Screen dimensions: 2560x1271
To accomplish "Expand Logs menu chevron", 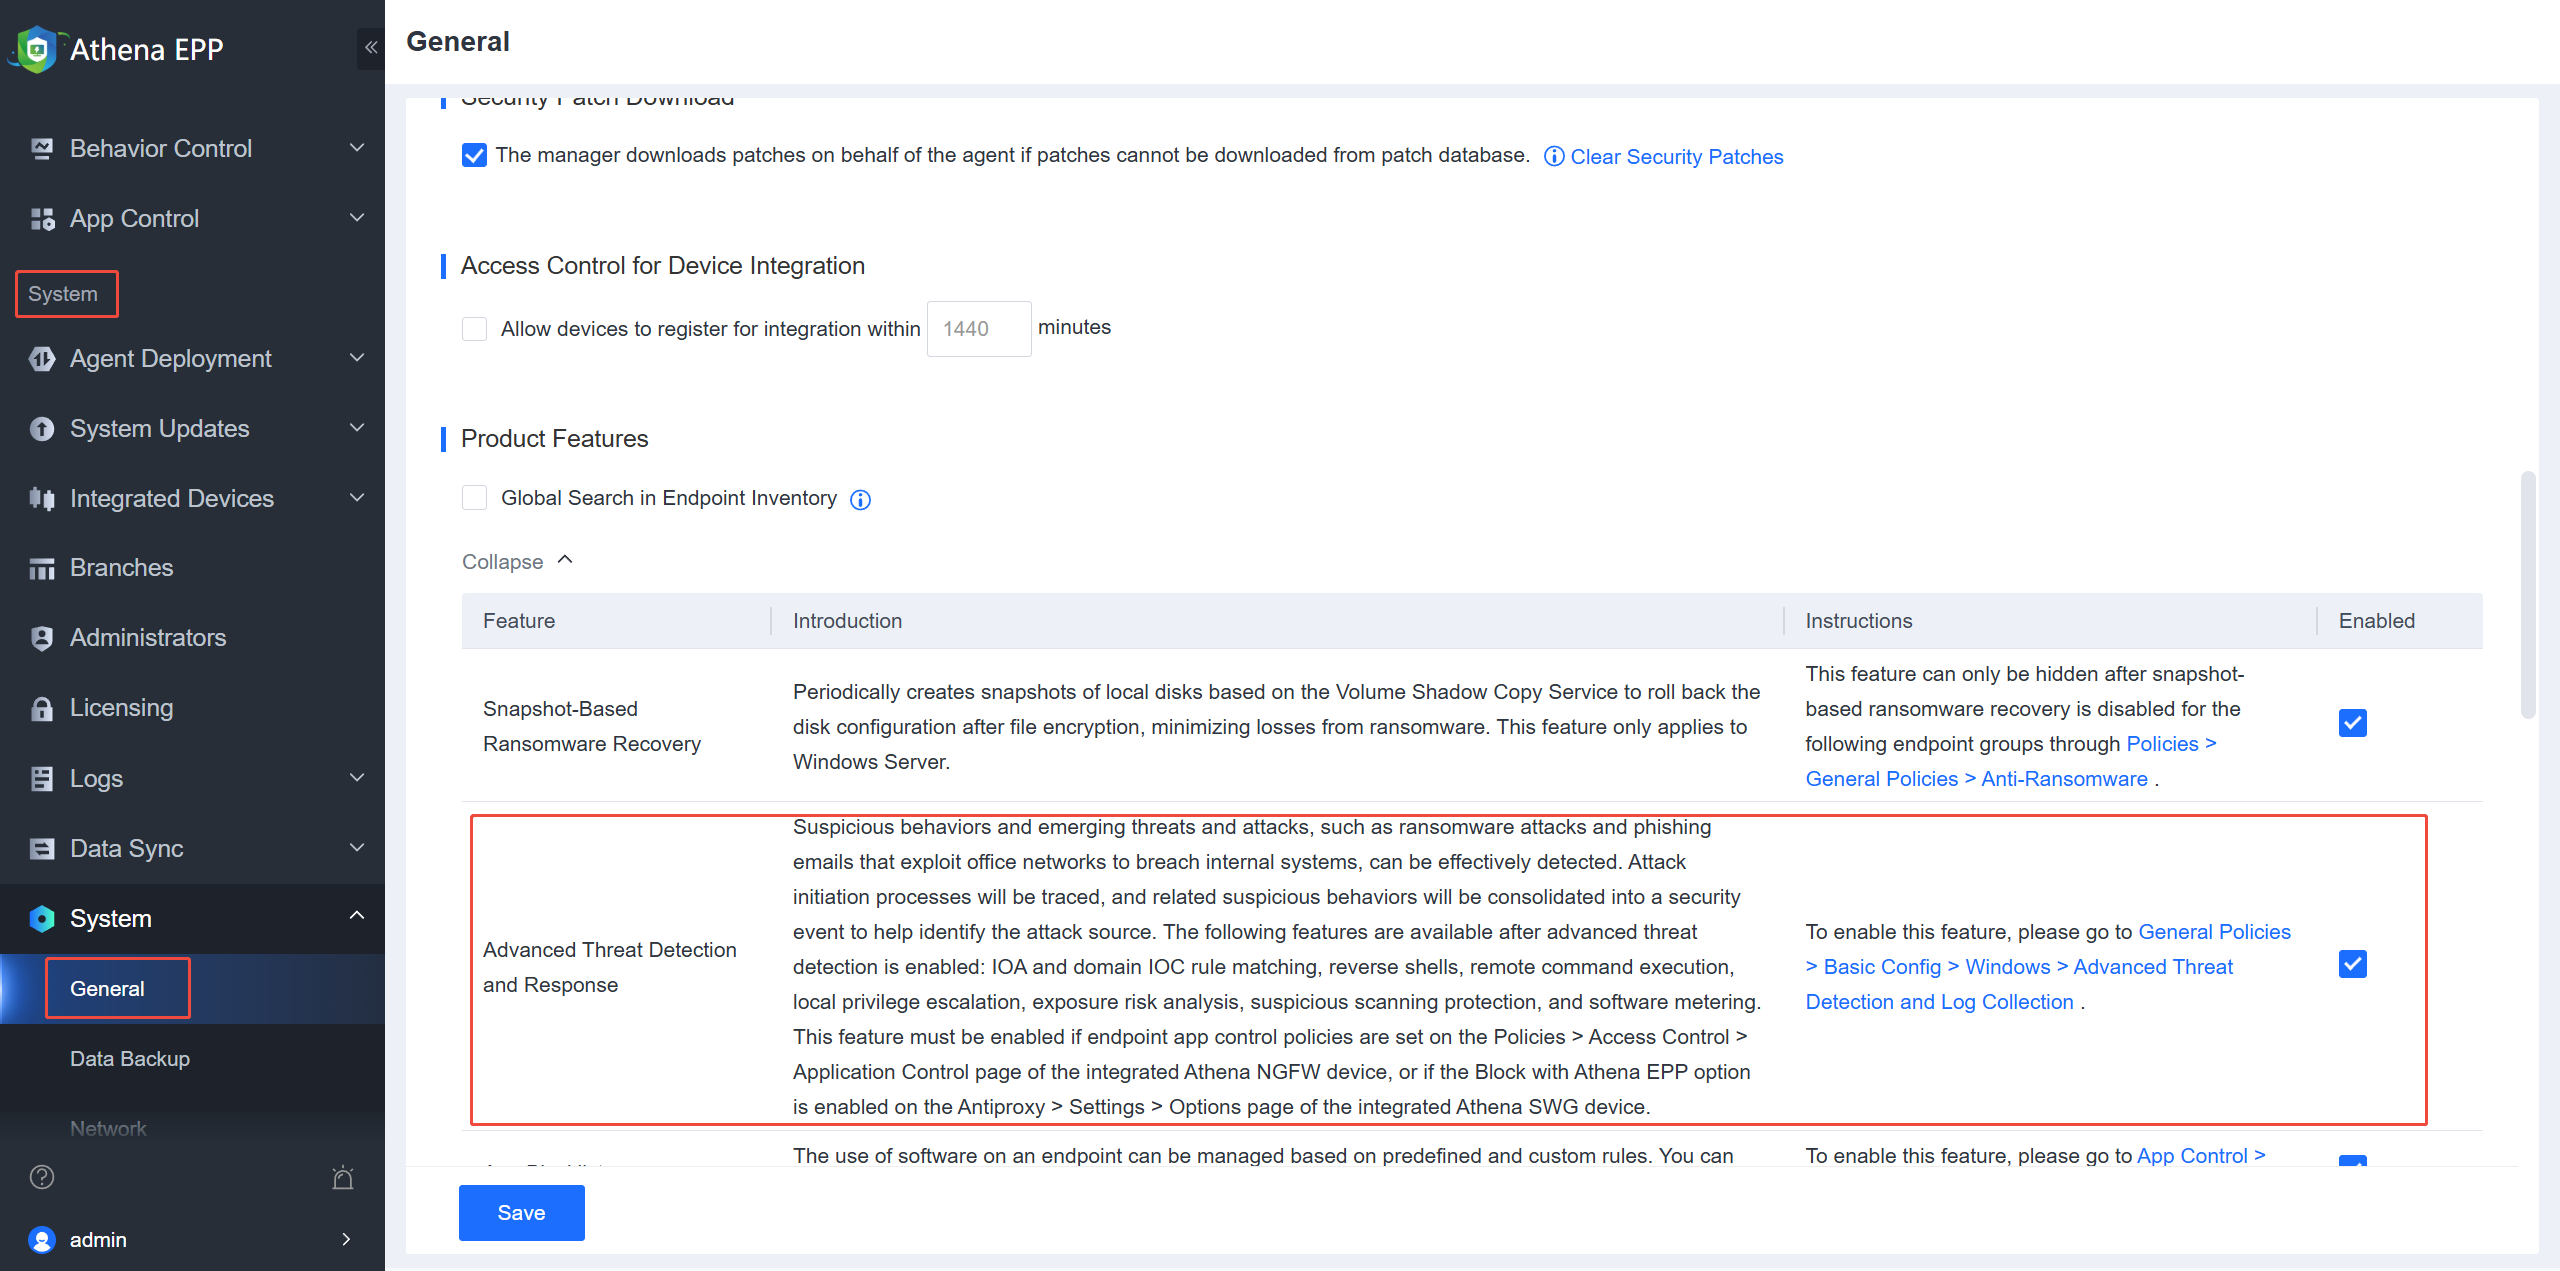I will (357, 778).
